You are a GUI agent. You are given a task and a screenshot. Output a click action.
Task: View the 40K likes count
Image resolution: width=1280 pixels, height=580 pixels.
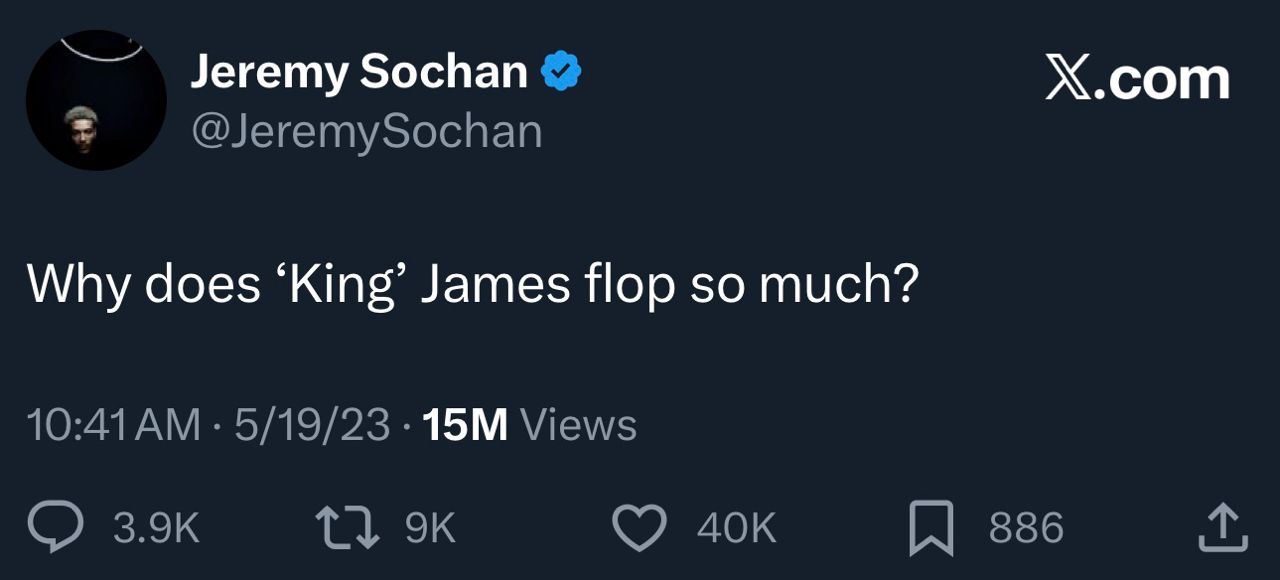[x=736, y=528]
